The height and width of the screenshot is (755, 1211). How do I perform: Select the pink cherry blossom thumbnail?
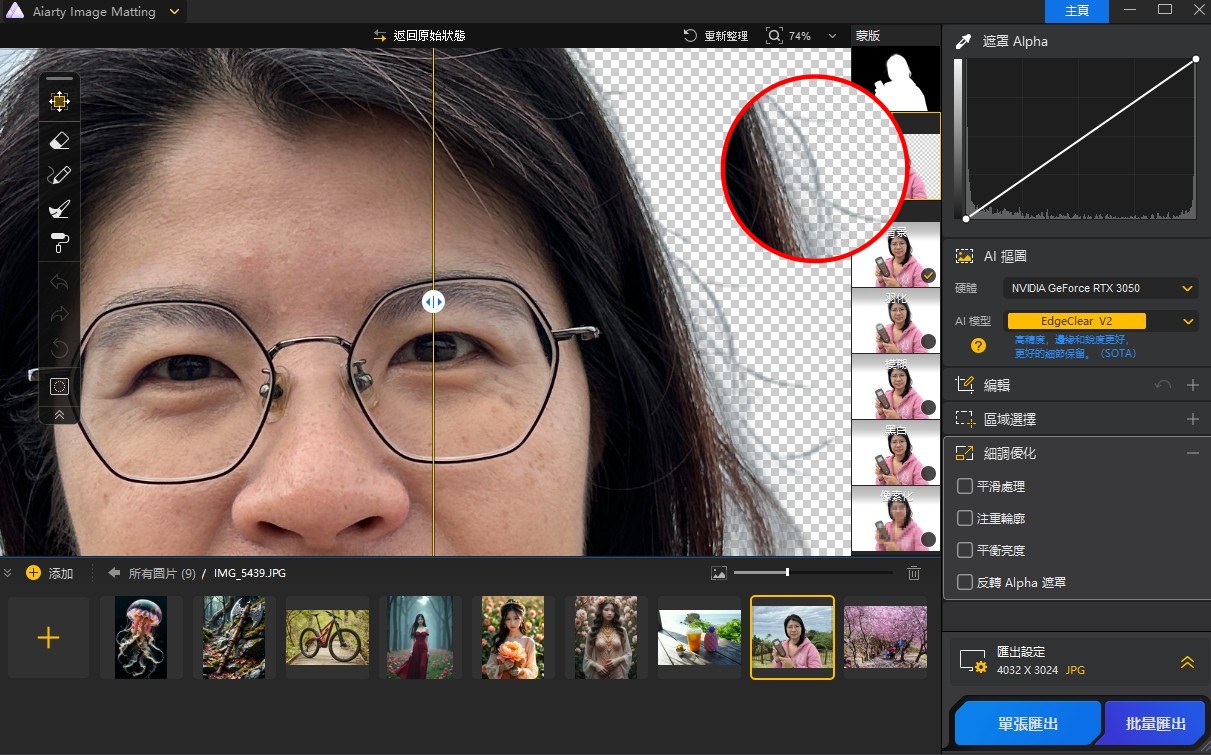[x=885, y=638]
